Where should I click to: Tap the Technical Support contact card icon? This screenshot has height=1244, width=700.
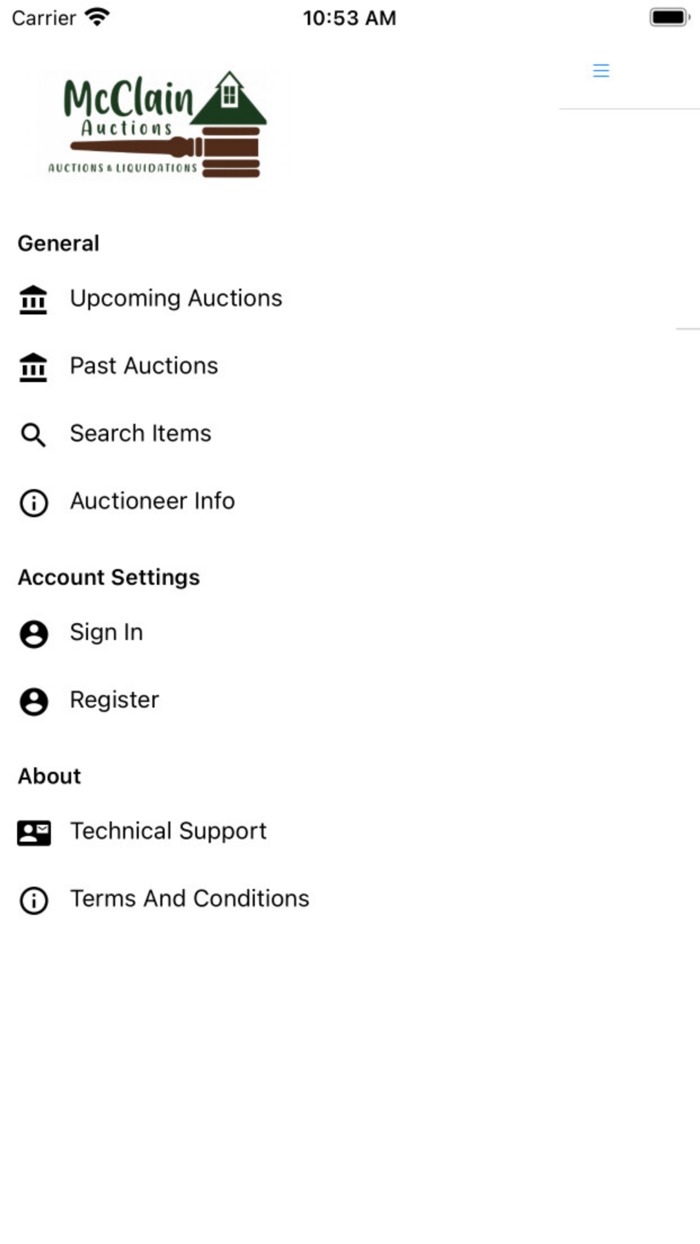click(x=33, y=831)
